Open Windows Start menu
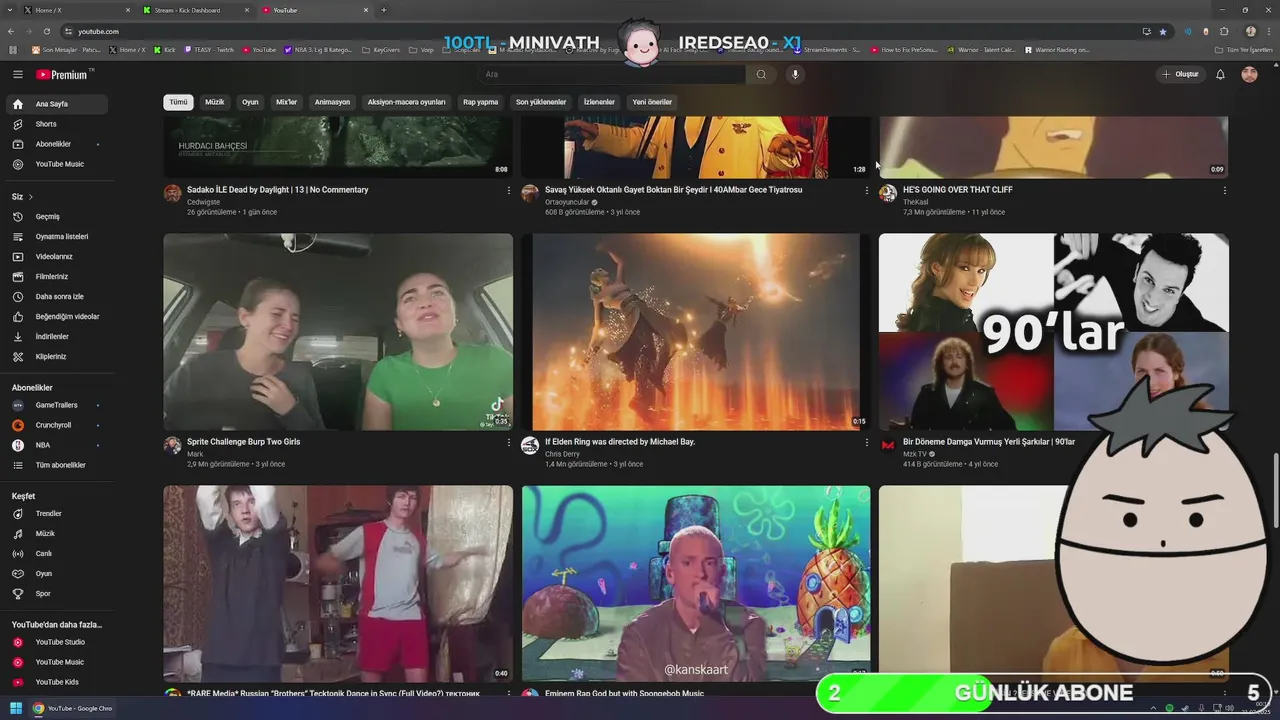Viewport: 1280px width, 720px height. (x=16, y=708)
